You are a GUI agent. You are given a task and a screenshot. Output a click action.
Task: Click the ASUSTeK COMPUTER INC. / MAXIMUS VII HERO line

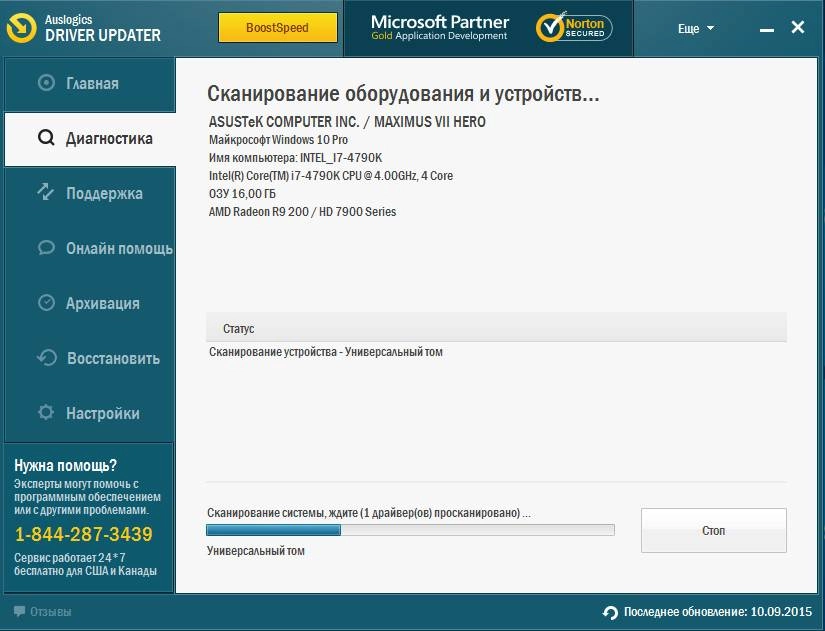click(347, 122)
